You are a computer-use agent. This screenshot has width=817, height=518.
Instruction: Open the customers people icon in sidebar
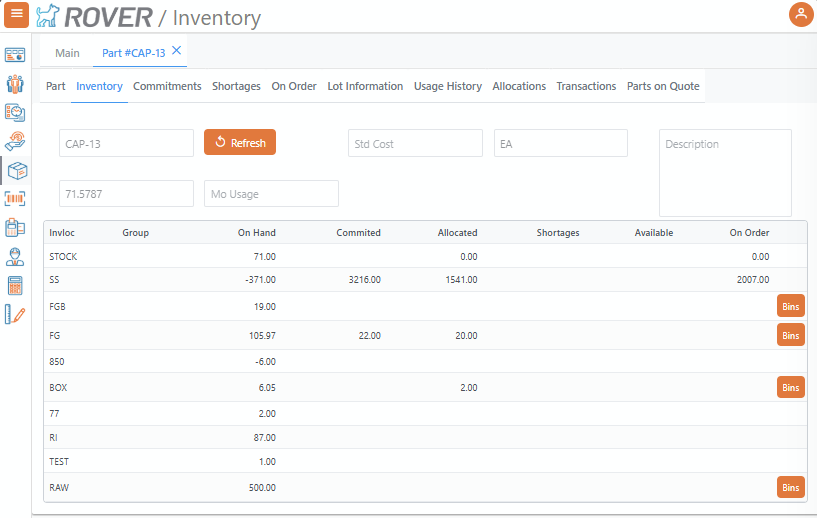pos(15,84)
